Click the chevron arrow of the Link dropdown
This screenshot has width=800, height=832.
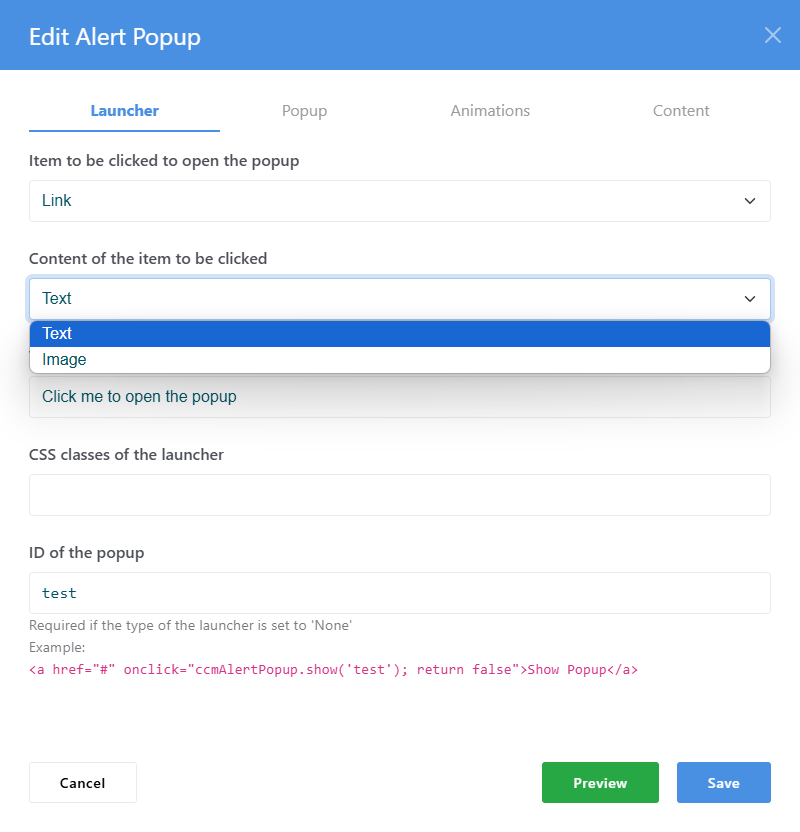pos(750,201)
